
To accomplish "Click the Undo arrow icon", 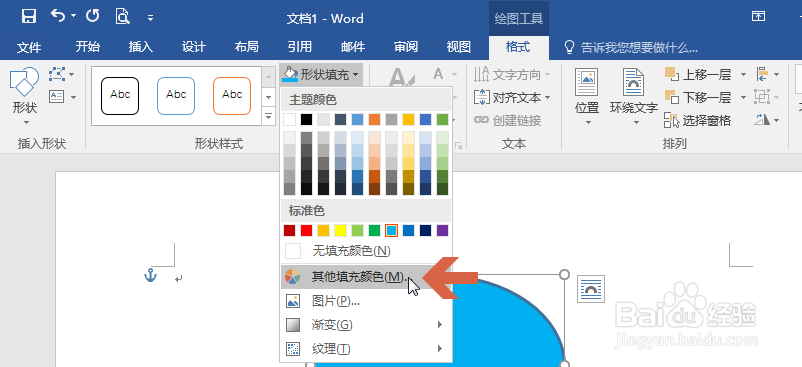I will (x=58, y=16).
